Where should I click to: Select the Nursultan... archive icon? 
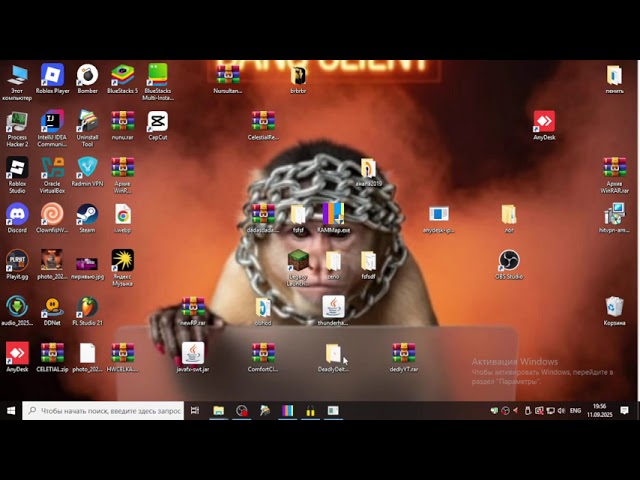[228, 79]
